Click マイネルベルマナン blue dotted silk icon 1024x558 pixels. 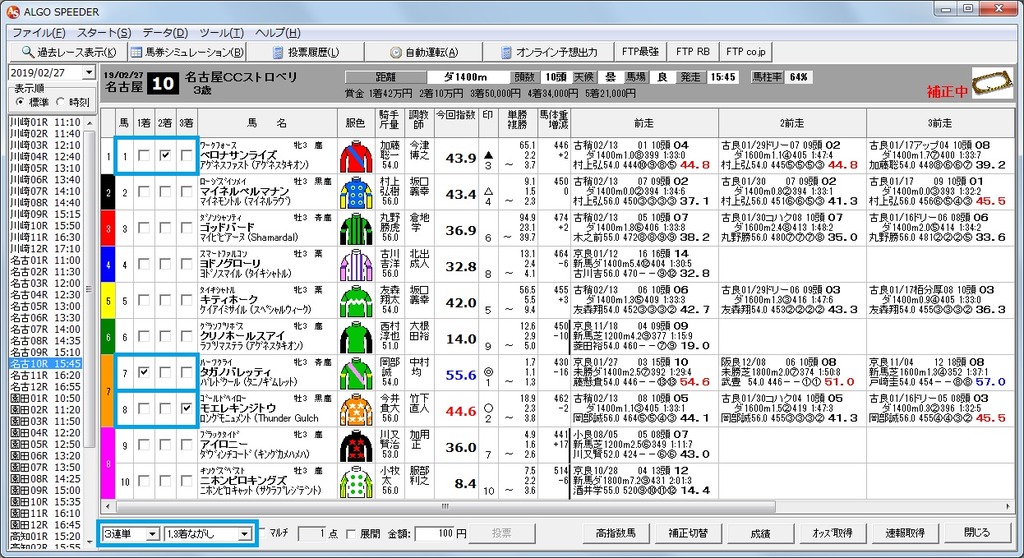pyautogui.click(x=356, y=192)
